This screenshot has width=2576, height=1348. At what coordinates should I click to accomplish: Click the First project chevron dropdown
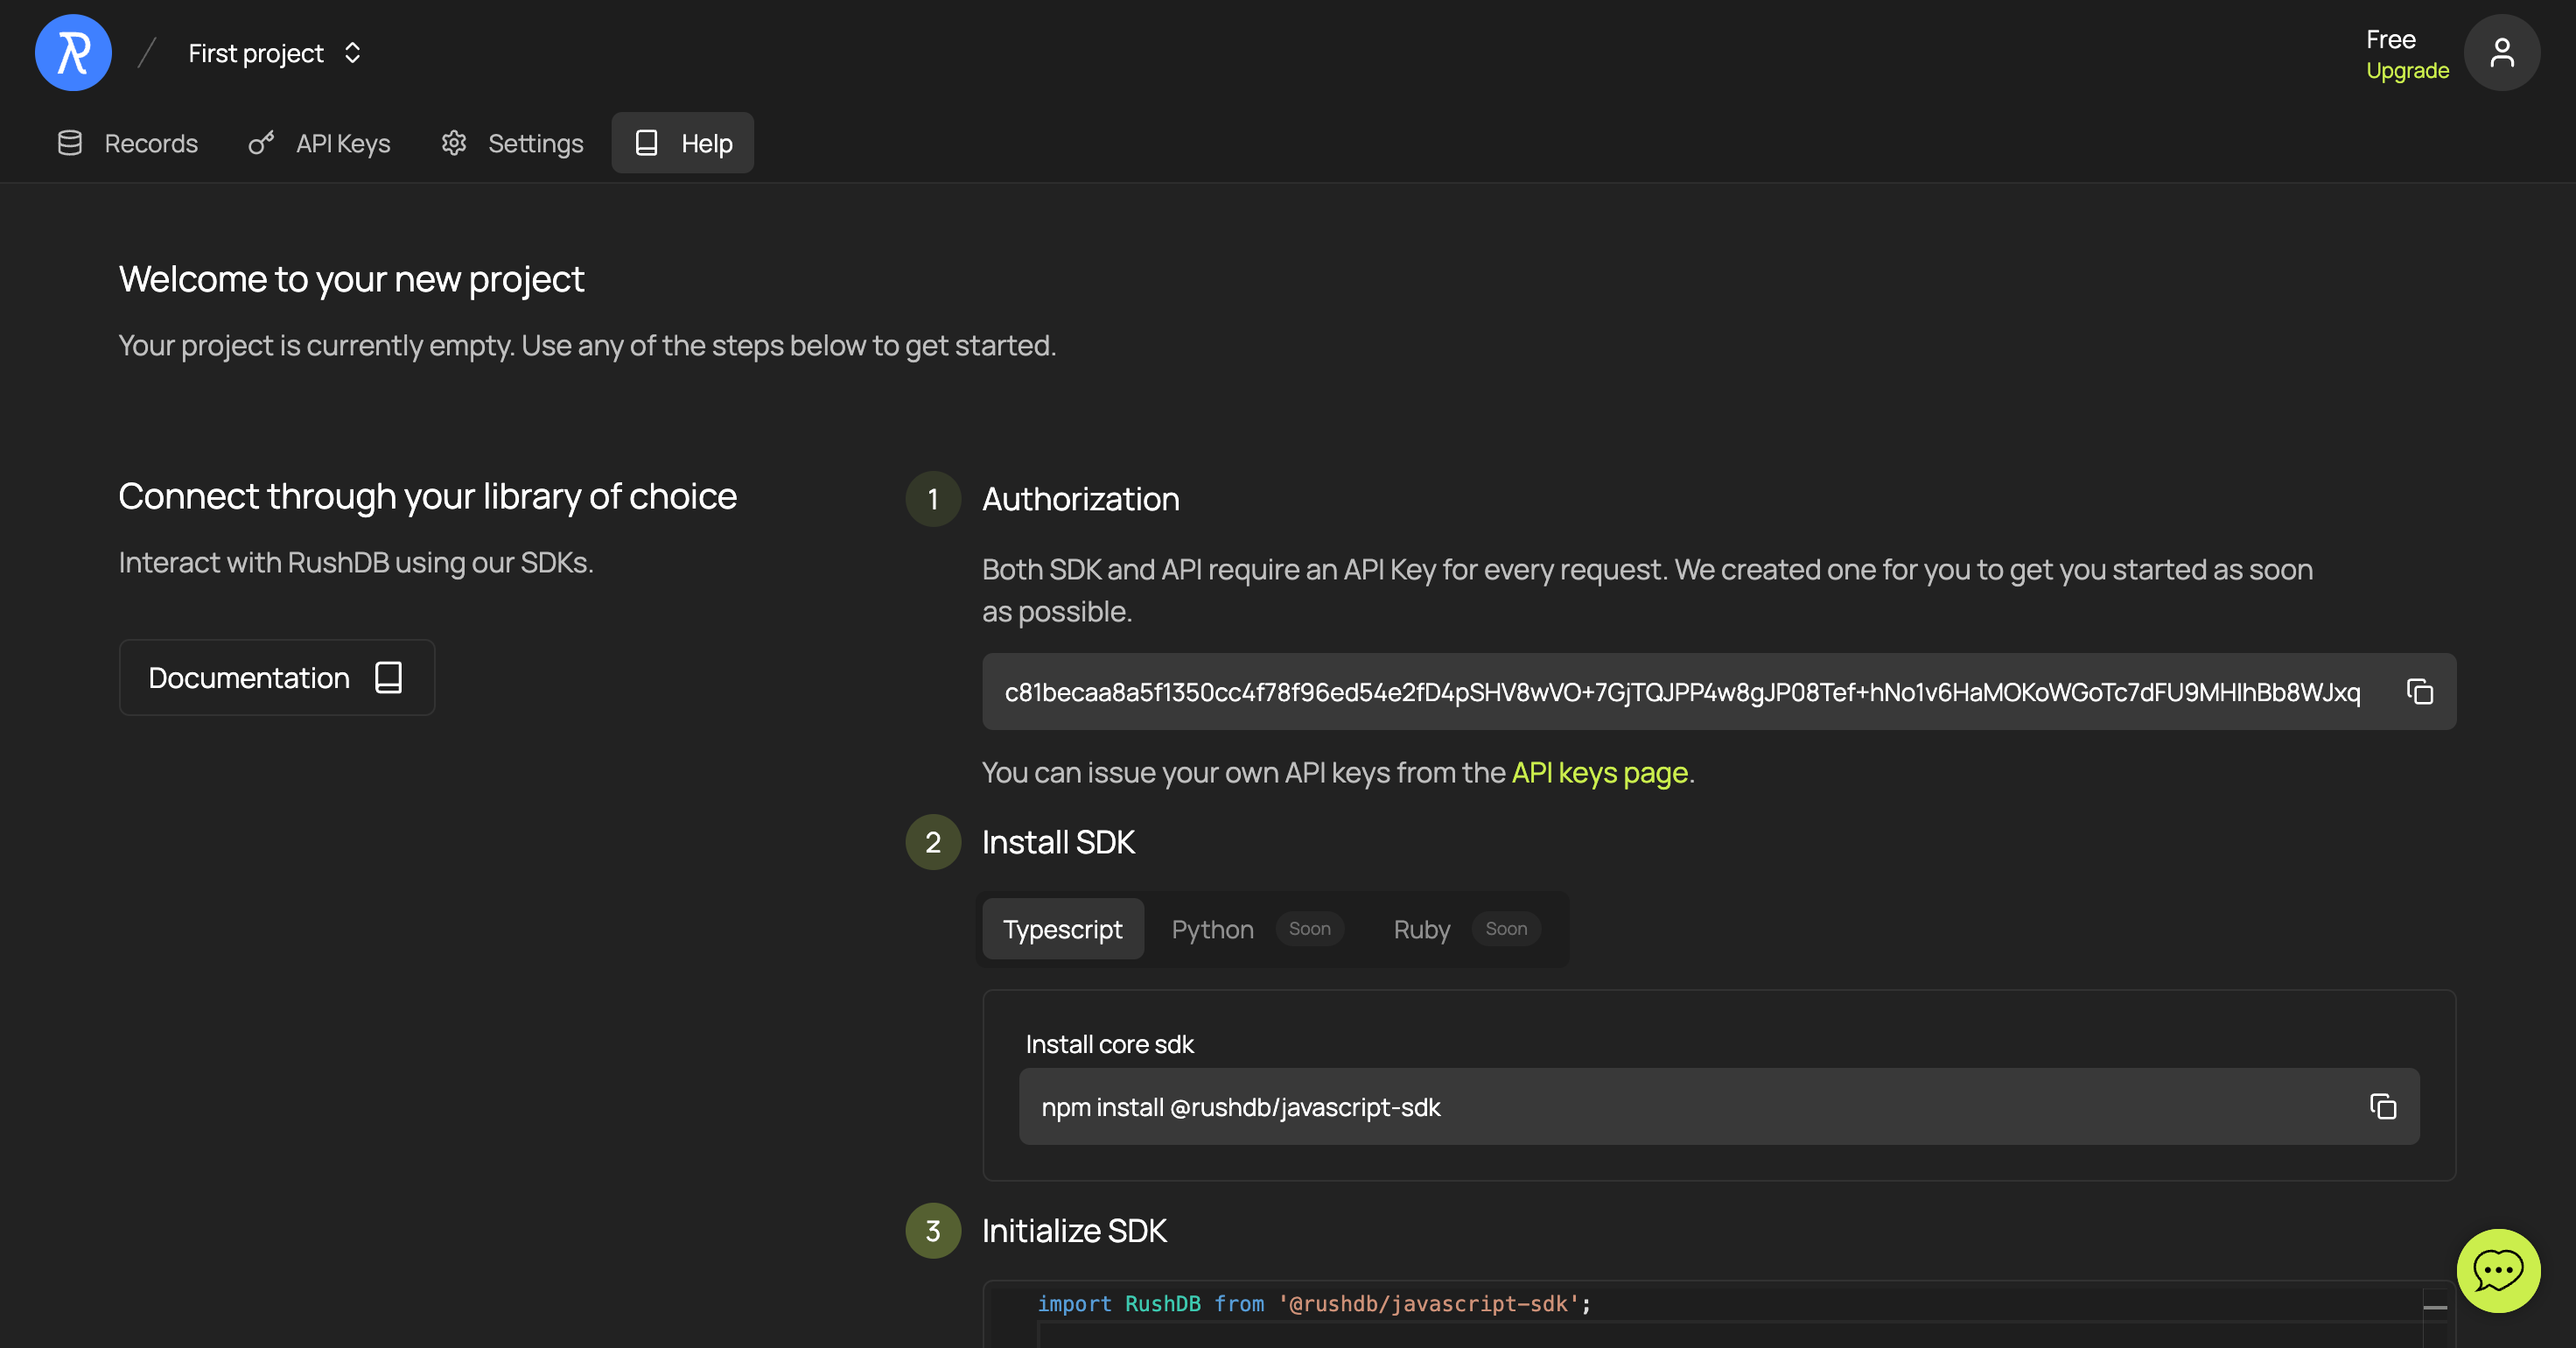(351, 53)
